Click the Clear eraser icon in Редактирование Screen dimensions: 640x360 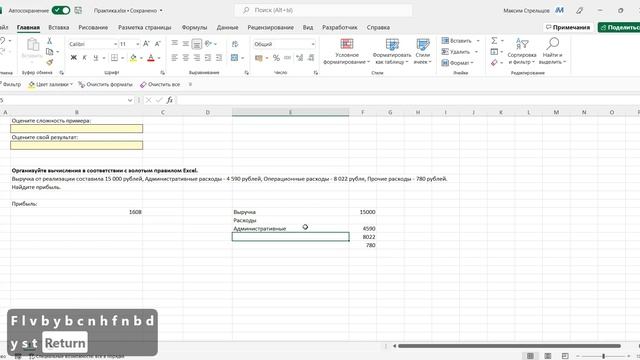(x=494, y=62)
